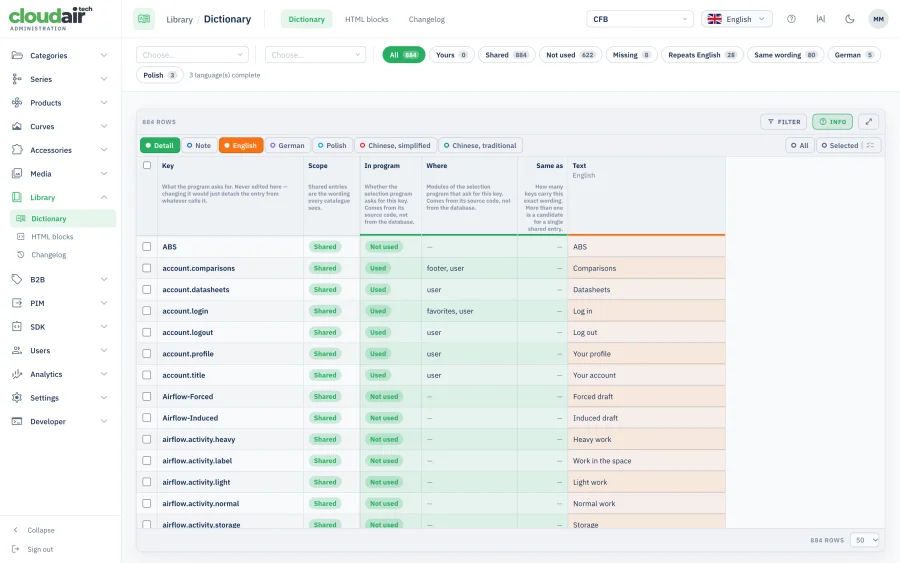Toggle the German column chip
Screen dimensions: 900x563
click(288, 145)
